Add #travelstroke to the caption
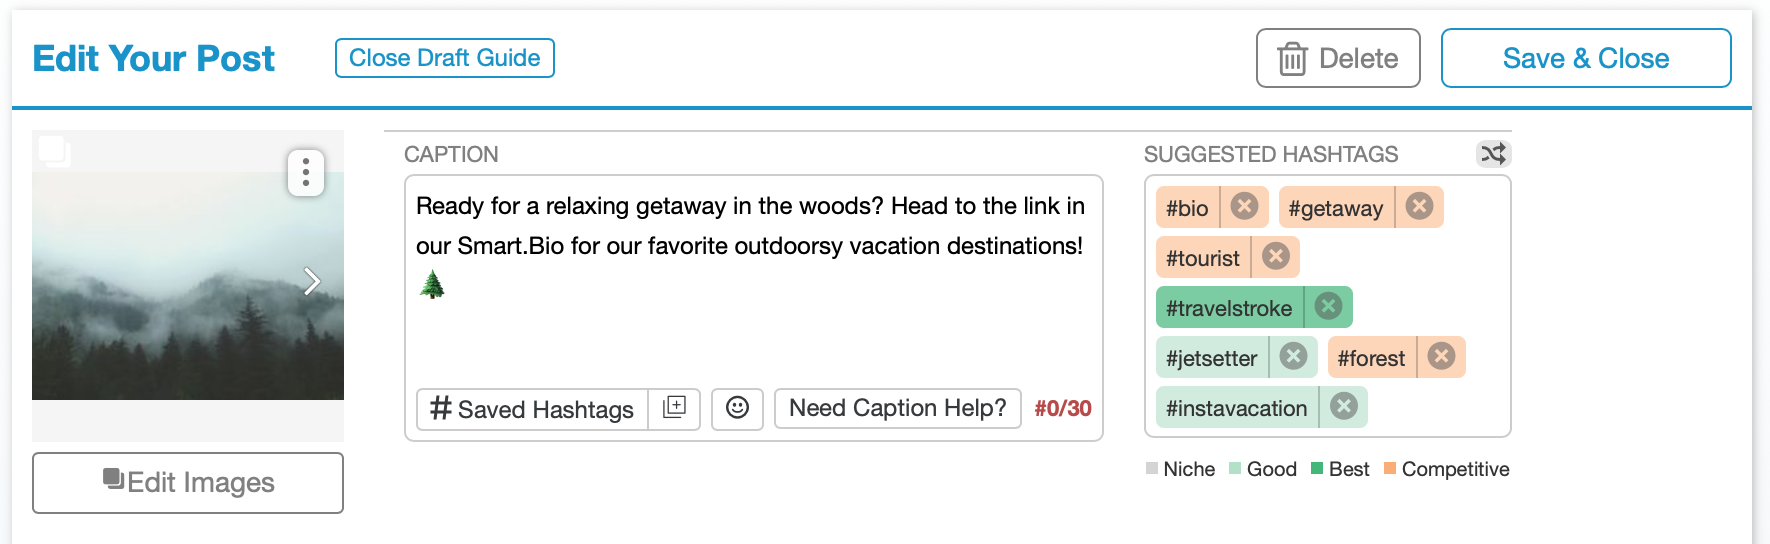The width and height of the screenshot is (1770, 544). point(1229,308)
